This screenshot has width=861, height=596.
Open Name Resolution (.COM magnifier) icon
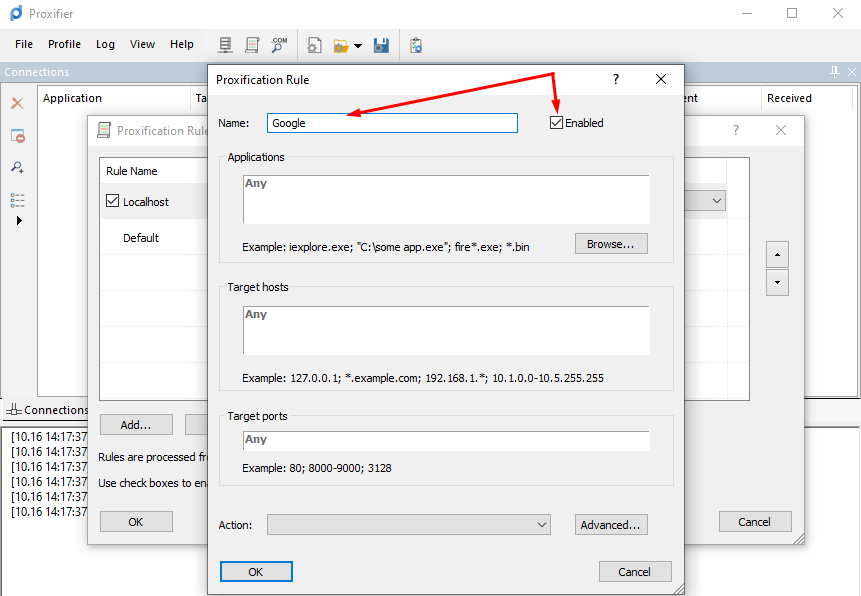tap(279, 45)
